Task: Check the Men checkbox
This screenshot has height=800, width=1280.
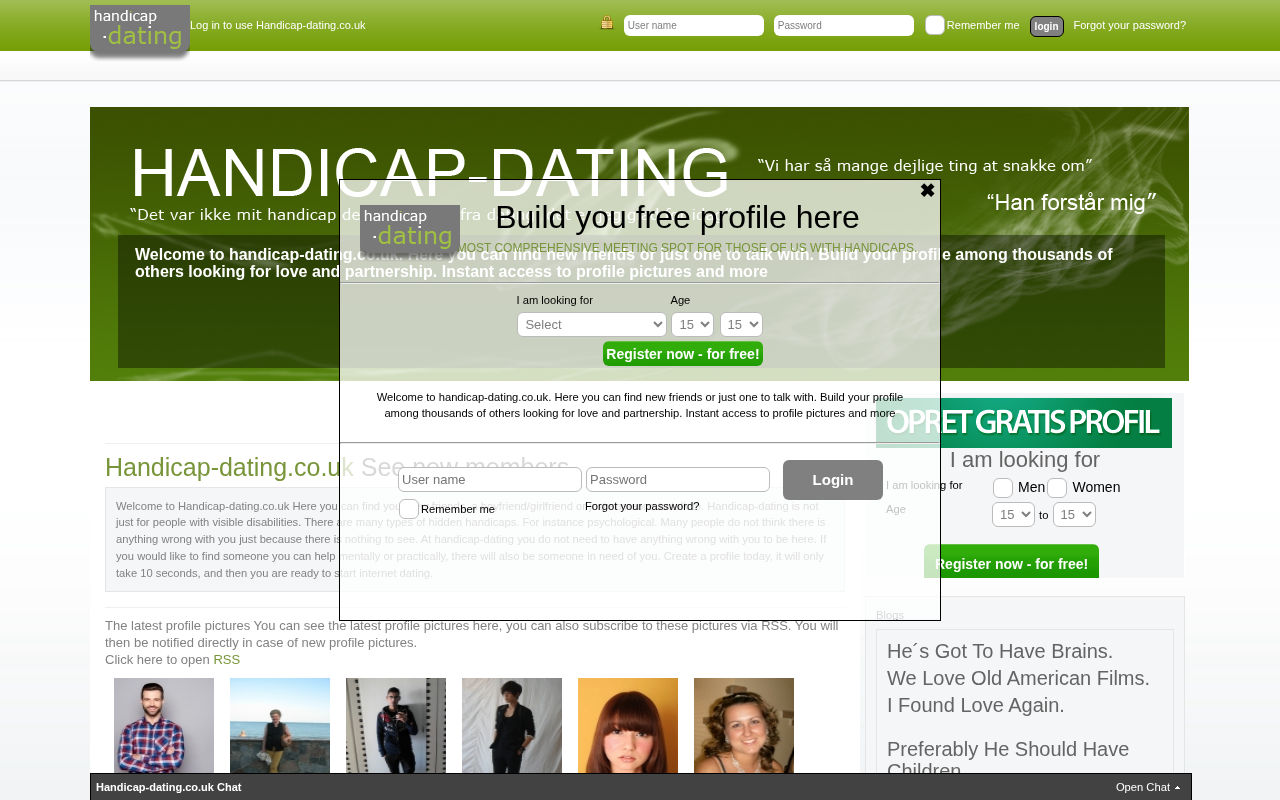Action: (x=1003, y=488)
